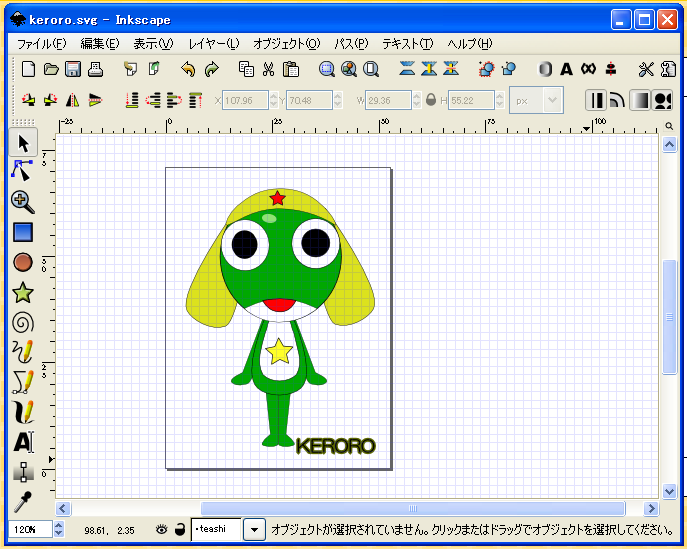
Task: Toggle gradient transform option
Action: point(640,100)
